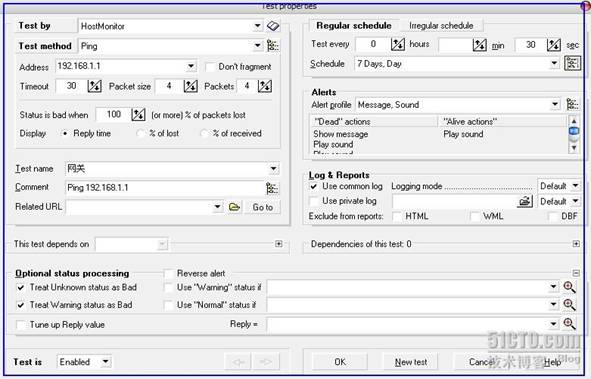This screenshot has height=379, width=591.
Task: Expand the This test depends on section
Action: pyautogui.click(x=279, y=244)
